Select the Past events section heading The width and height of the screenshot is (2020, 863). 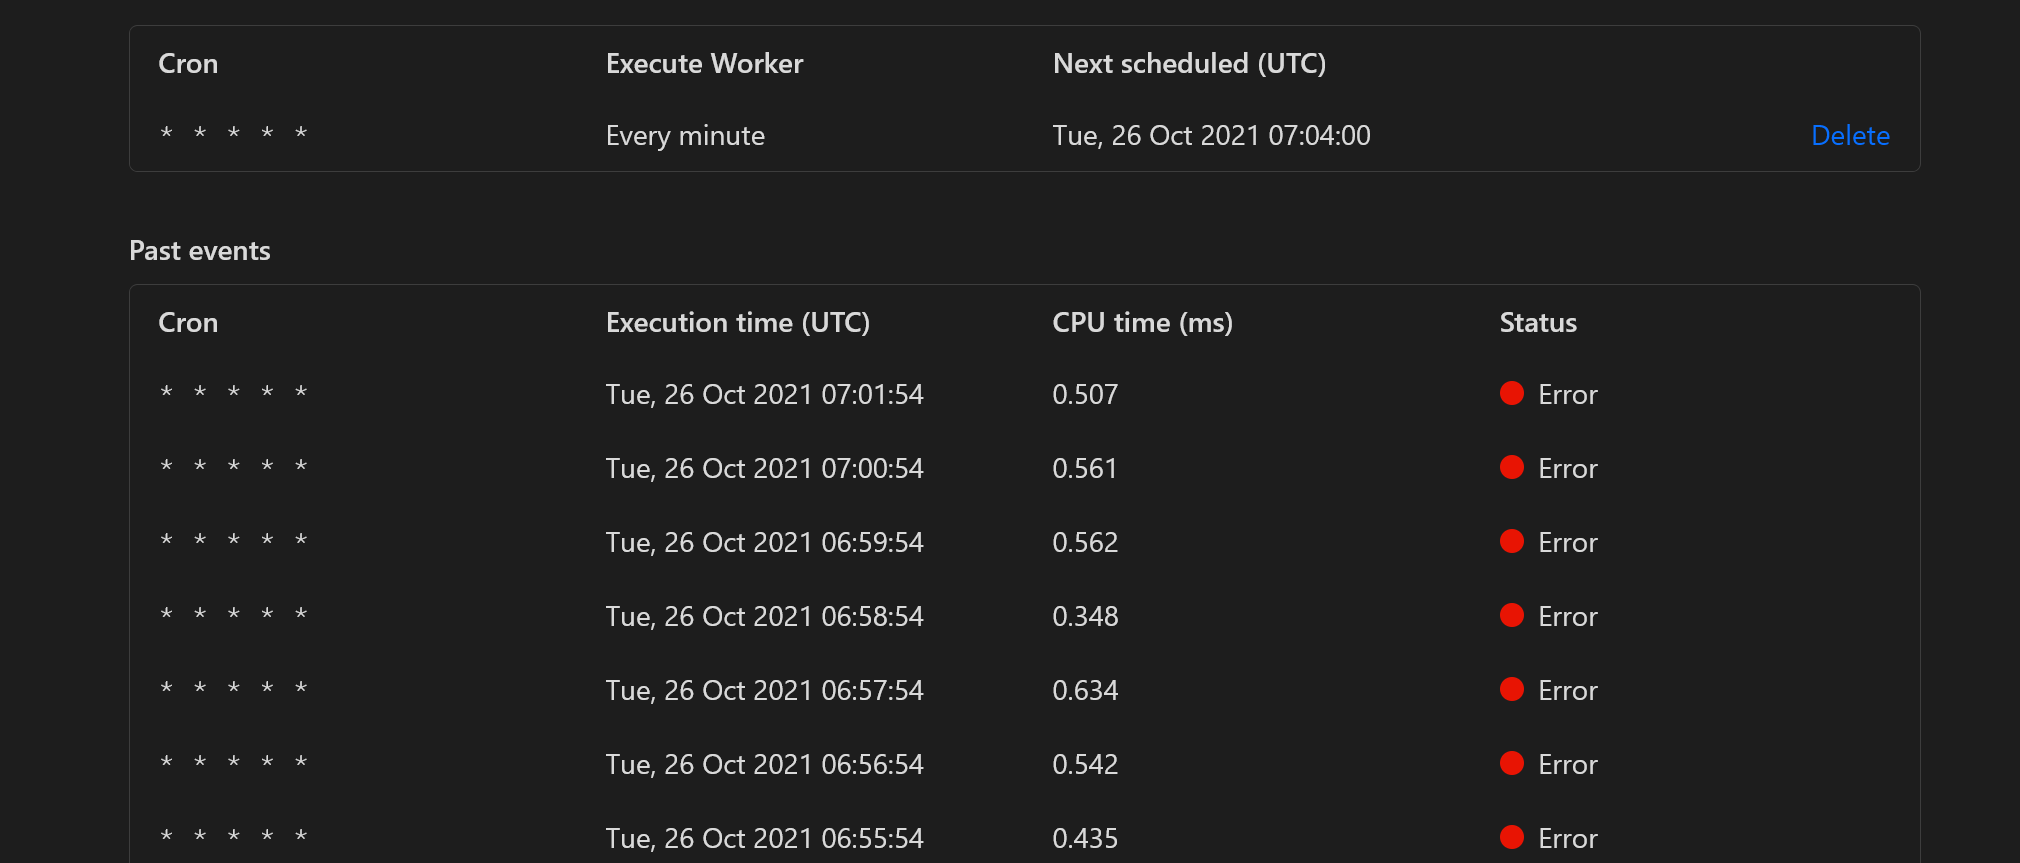200,250
